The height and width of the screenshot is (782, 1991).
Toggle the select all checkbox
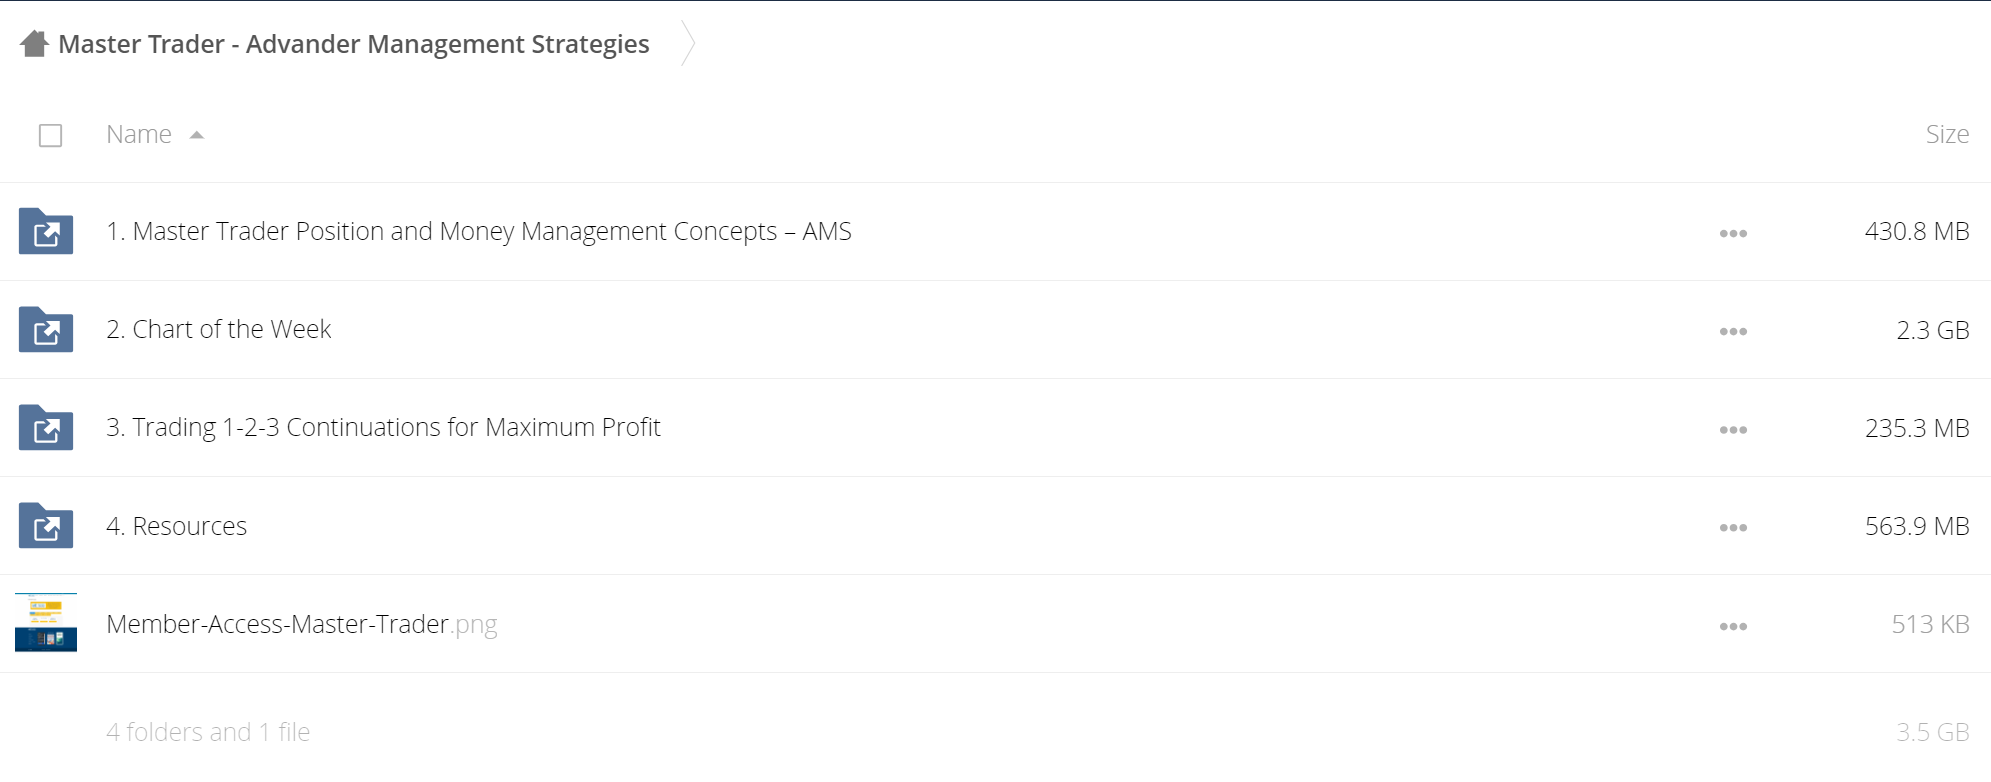[x=50, y=135]
